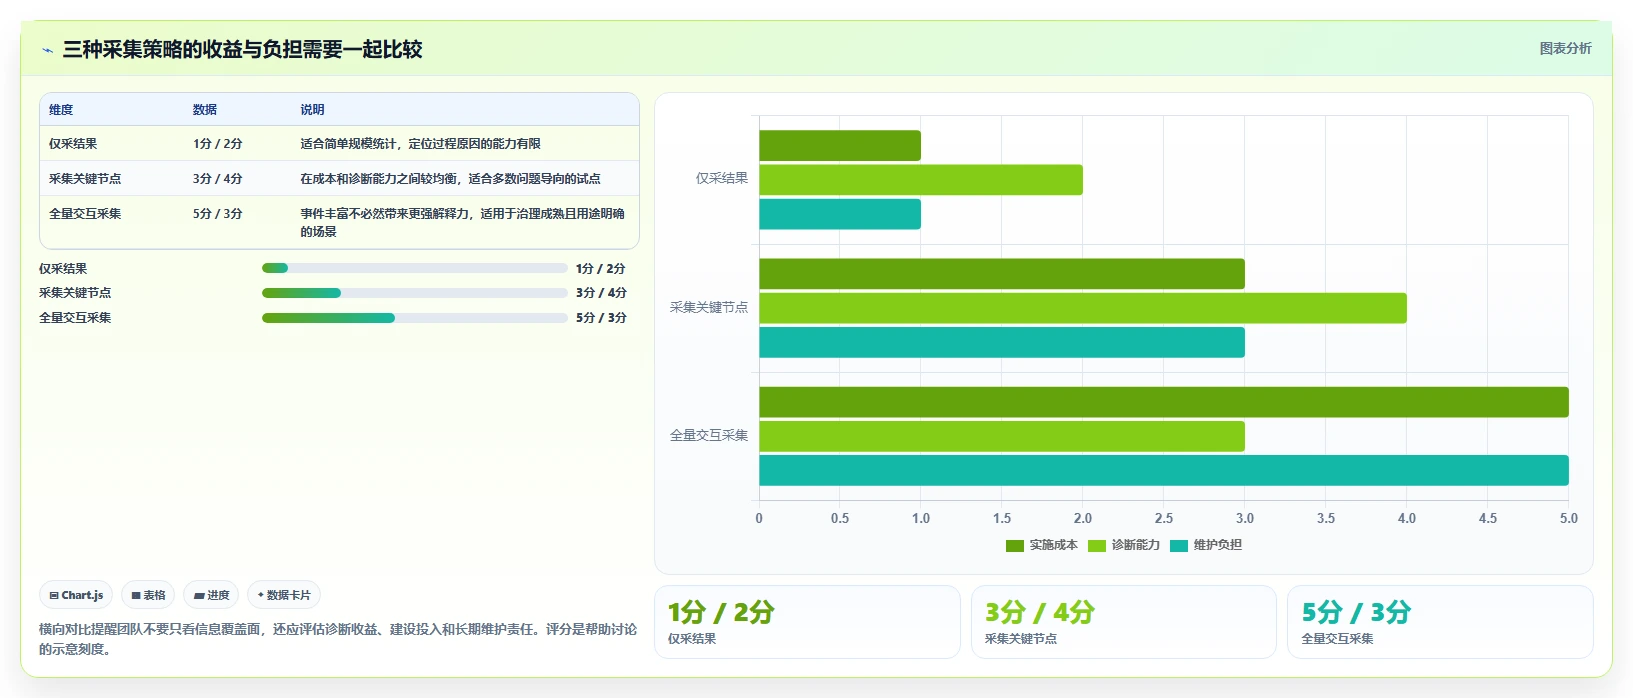Click the teal 维护负担 bar for 采集关键节点
The width and height of the screenshot is (1633, 698).
click(x=1002, y=342)
